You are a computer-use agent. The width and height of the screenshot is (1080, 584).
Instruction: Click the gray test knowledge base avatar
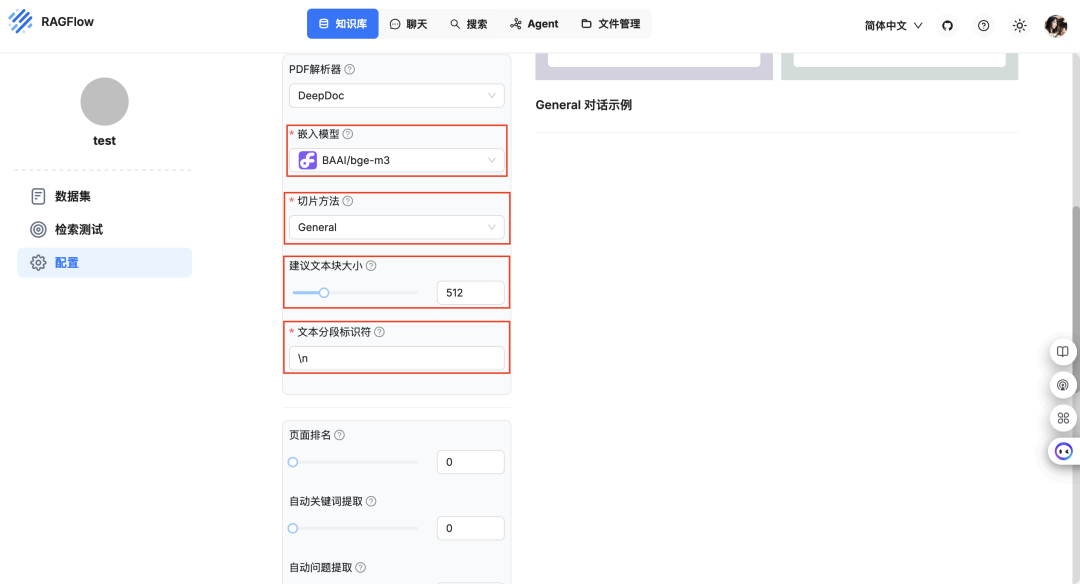(105, 102)
